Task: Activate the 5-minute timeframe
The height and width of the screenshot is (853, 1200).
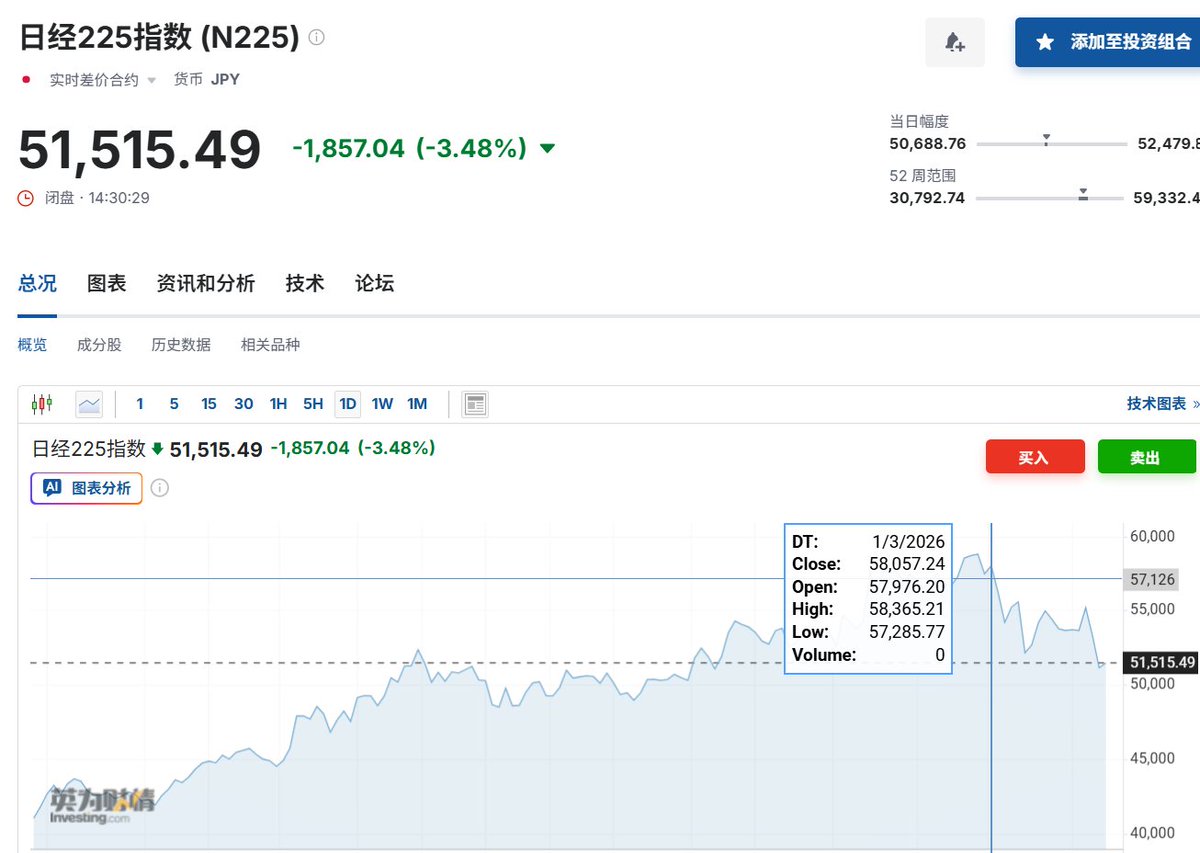Action: point(173,403)
